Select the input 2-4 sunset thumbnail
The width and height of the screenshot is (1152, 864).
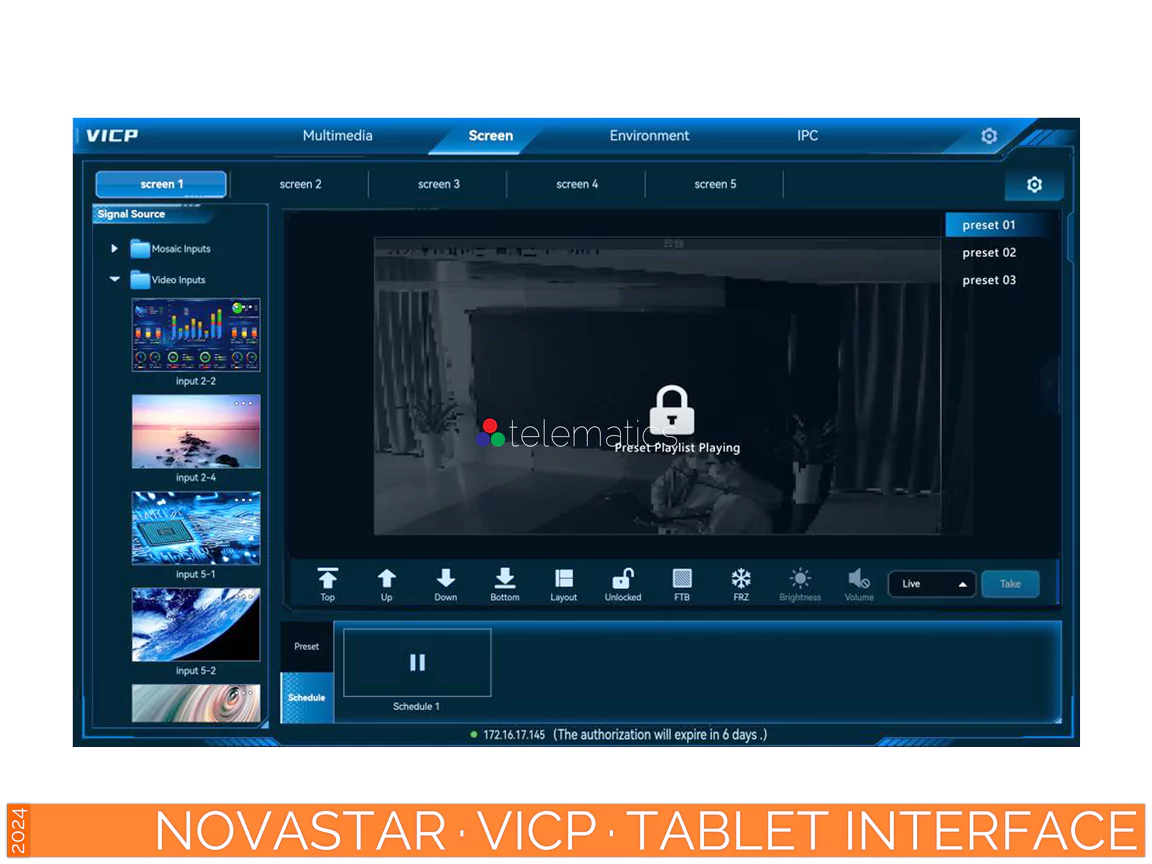196,432
